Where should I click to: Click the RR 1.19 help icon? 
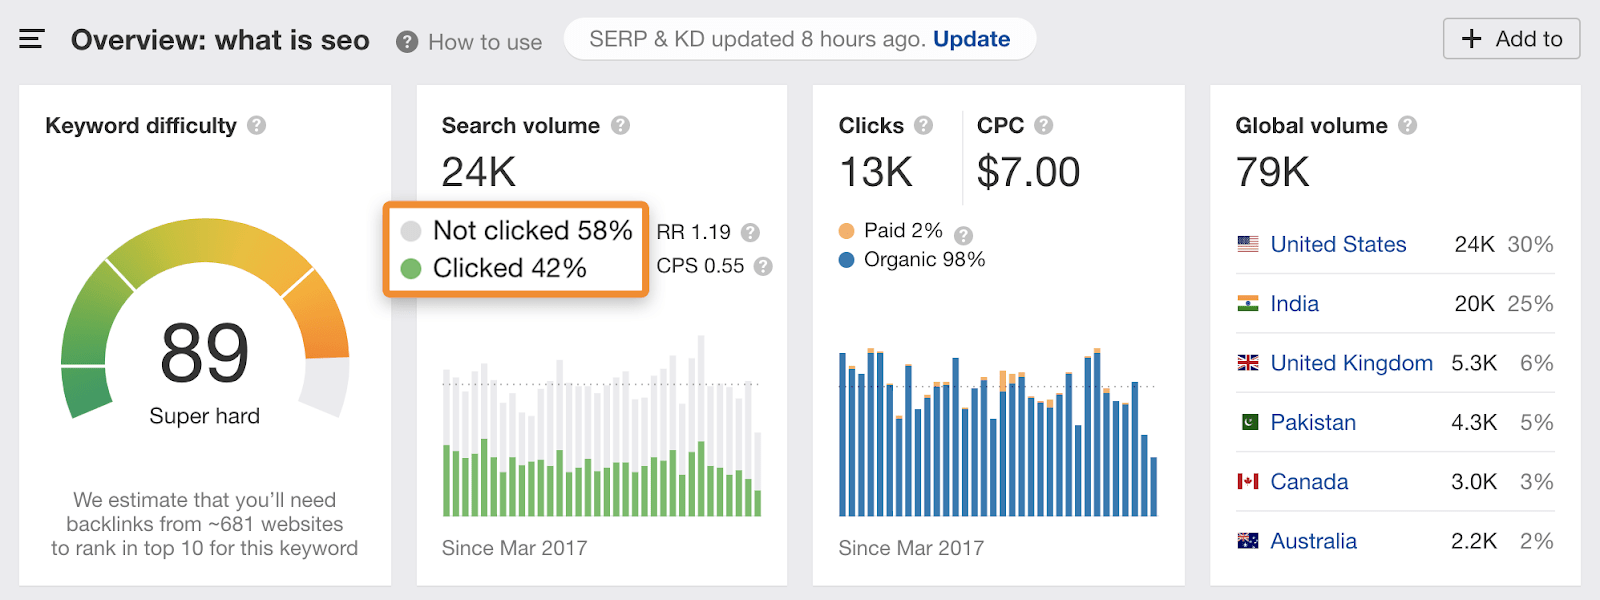pos(749,231)
